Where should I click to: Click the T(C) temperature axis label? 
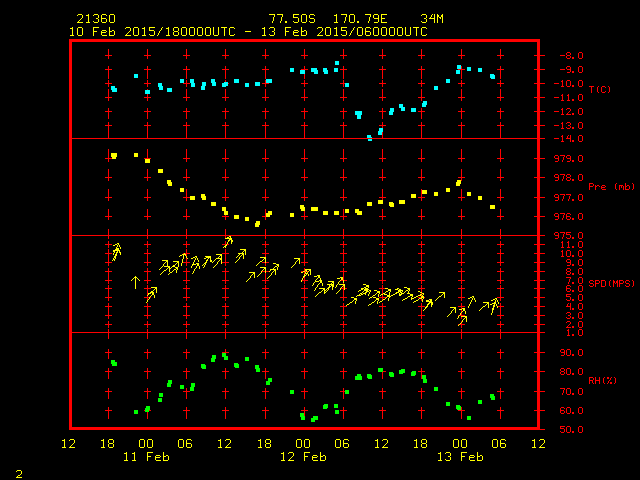click(x=599, y=90)
